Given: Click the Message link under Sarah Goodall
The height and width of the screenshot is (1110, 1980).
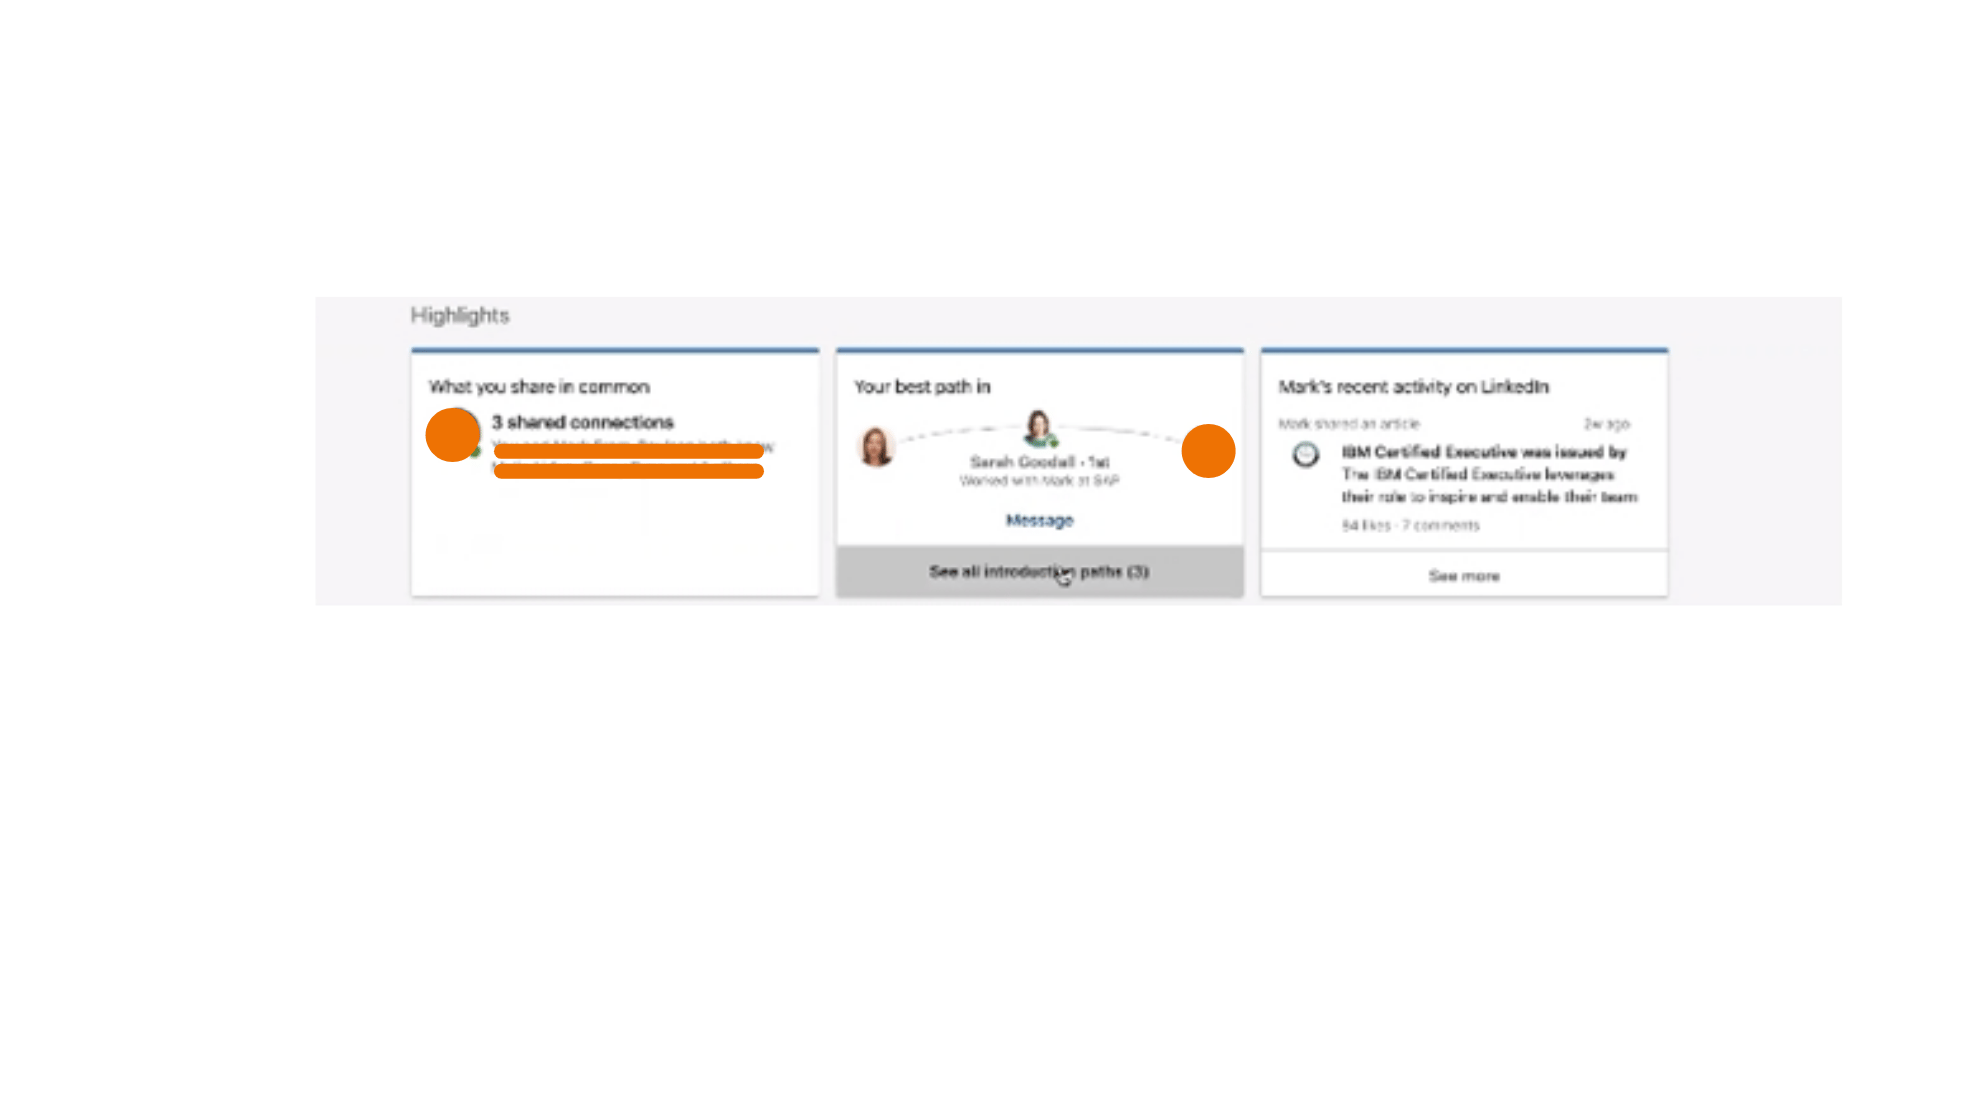Looking at the screenshot, I should (x=1039, y=520).
